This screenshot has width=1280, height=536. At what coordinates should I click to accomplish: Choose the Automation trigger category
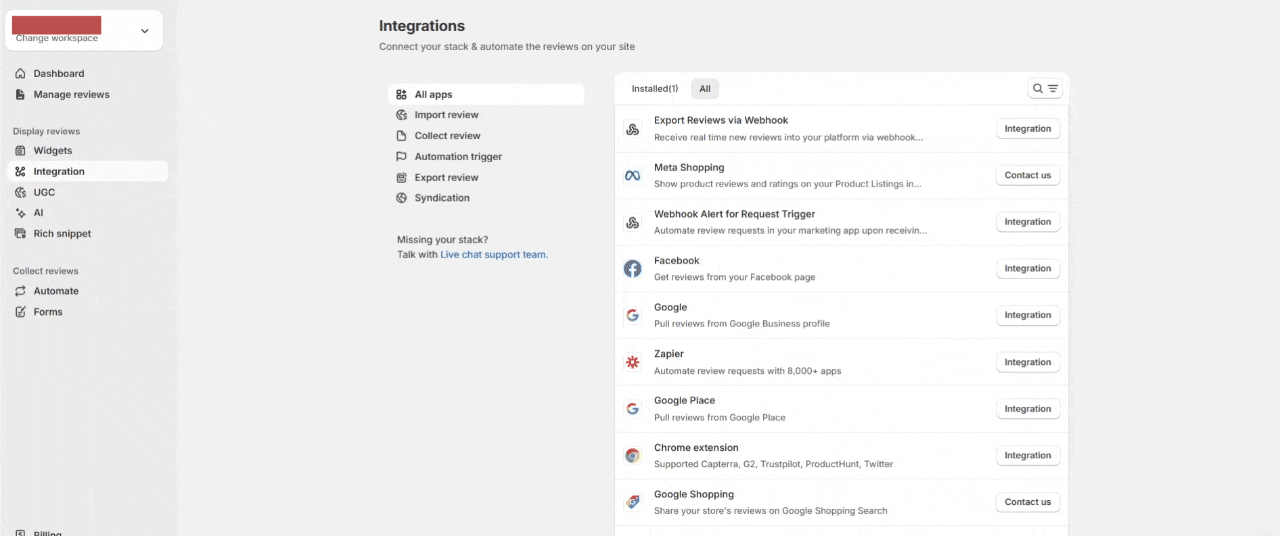tap(458, 157)
